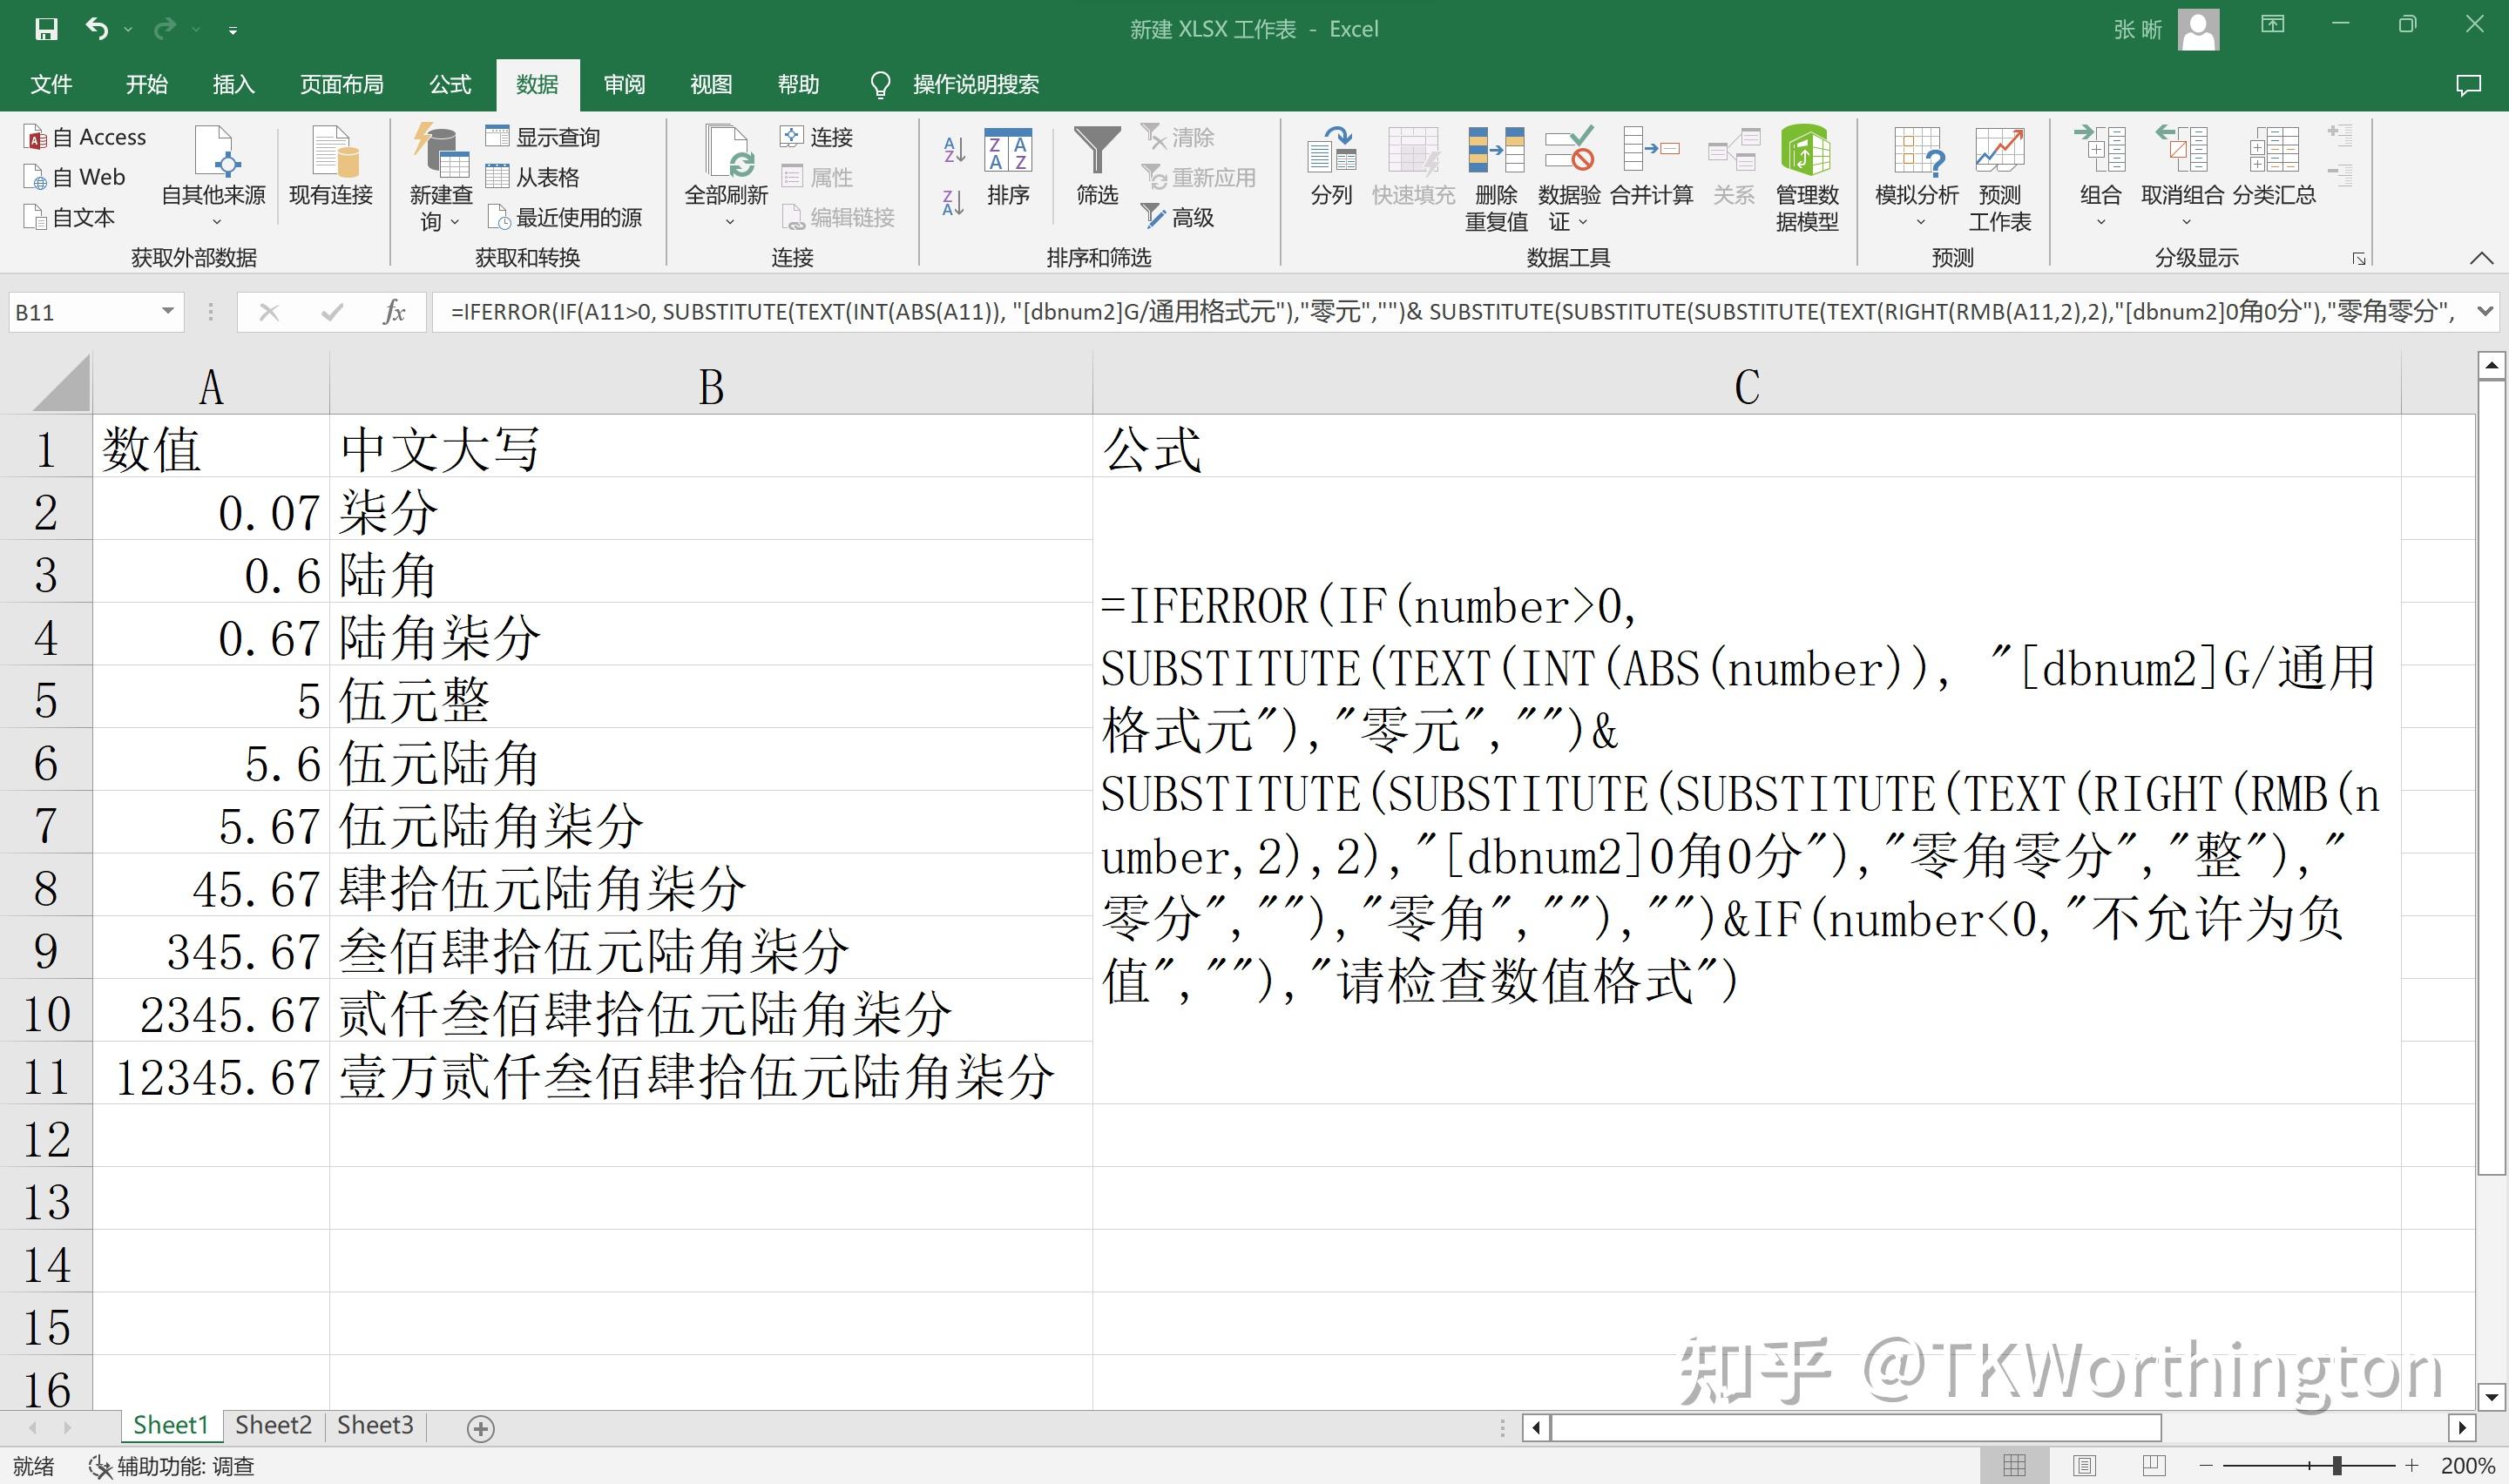This screenshot has height=1484, width=2509.
Task: Sort descending Z to A
Action: coord(954,203)
